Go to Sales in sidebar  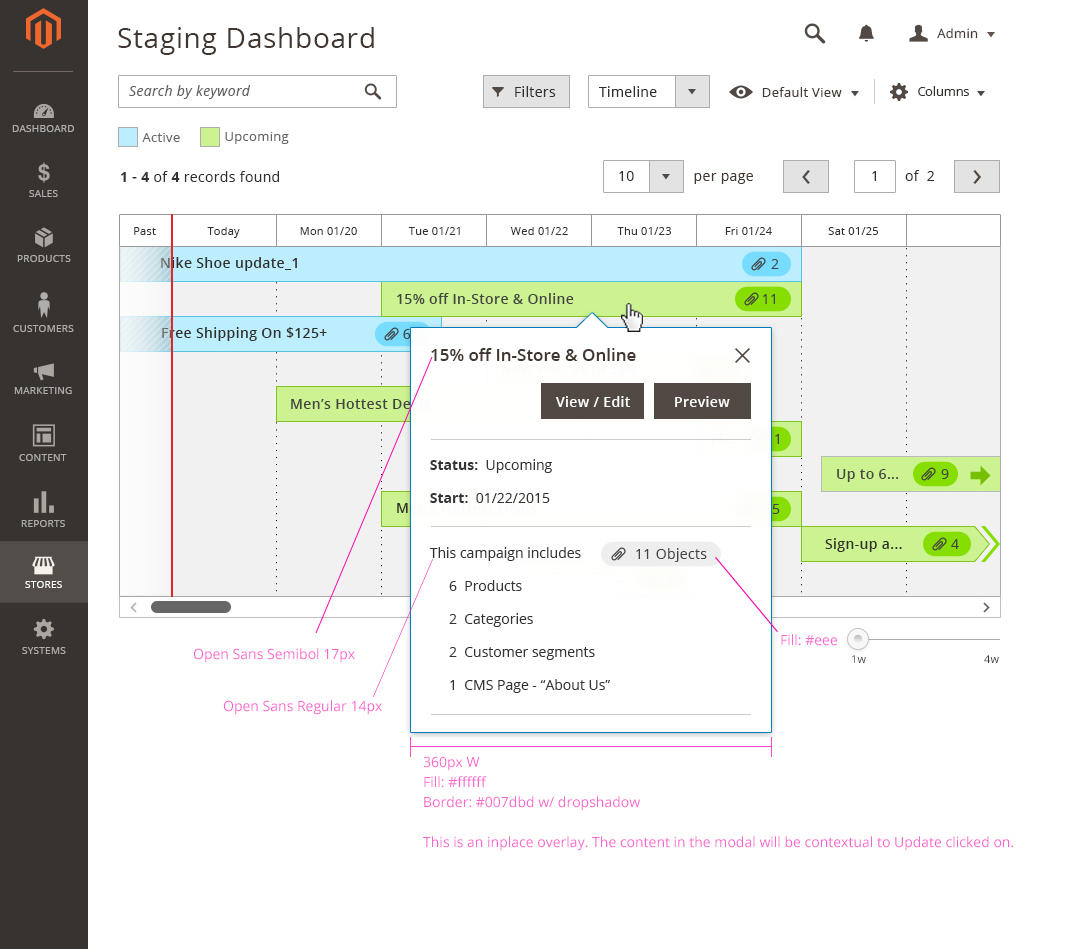tap(43, 181)
